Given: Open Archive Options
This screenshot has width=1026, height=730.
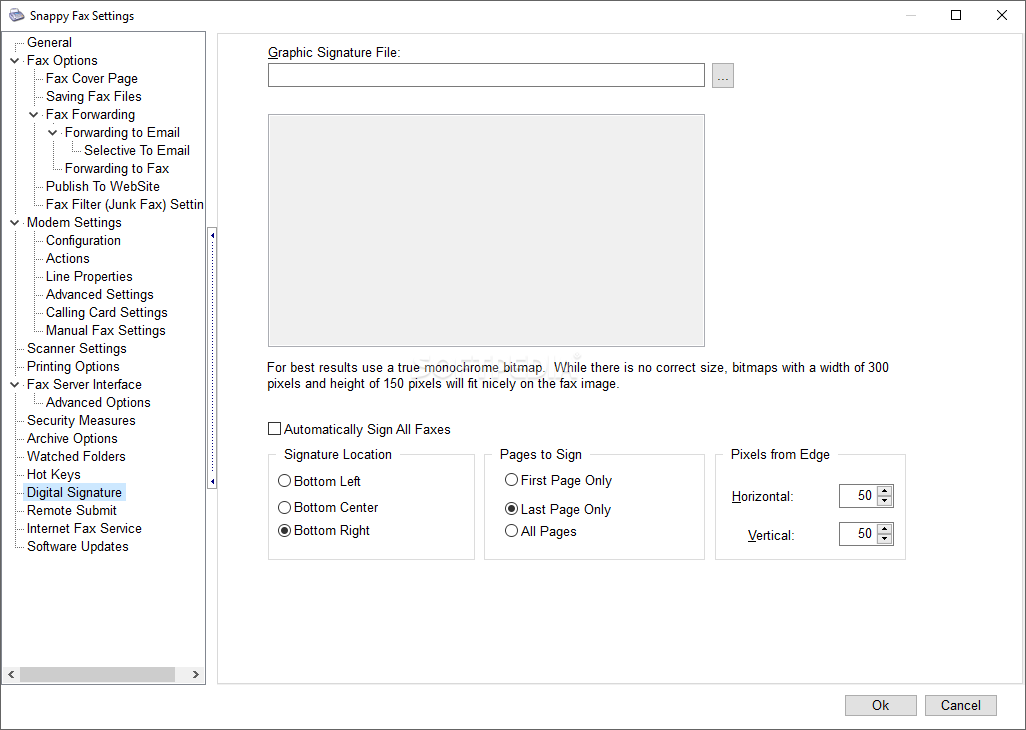Looking at the screenshot, I should tap(72, 438).
